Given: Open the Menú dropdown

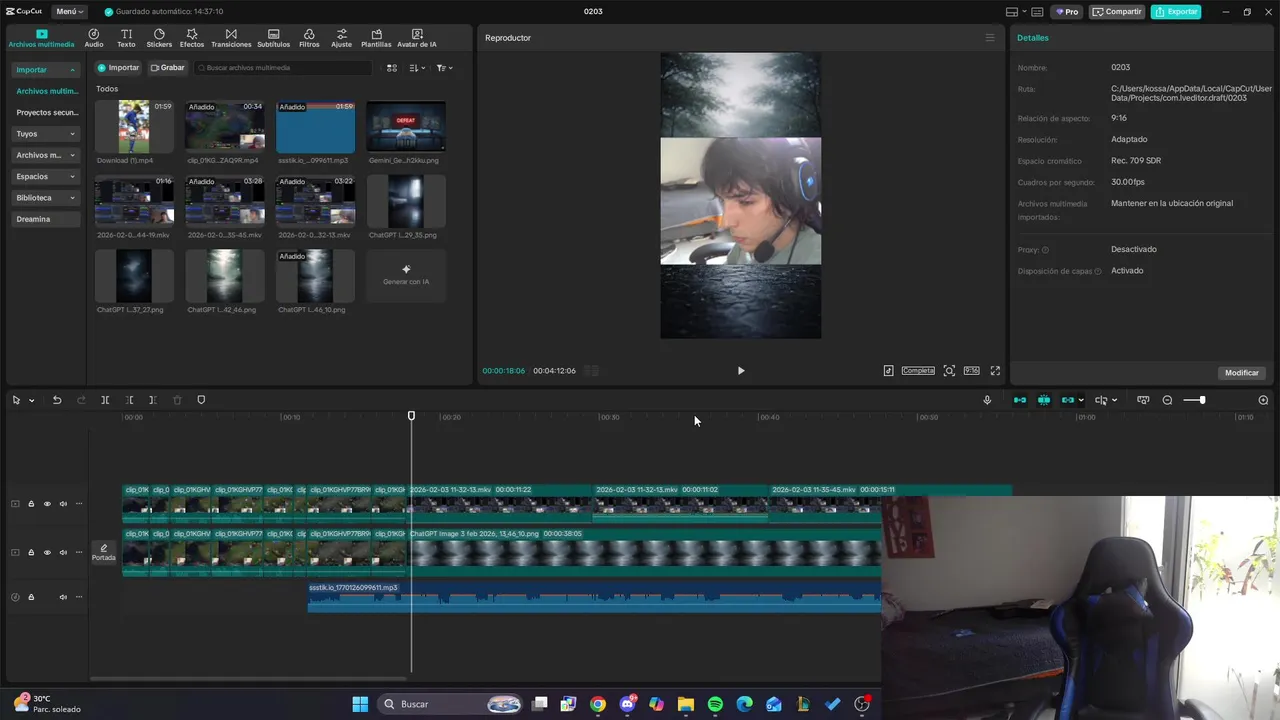Looking at the screenshot, I should (69, 12).
